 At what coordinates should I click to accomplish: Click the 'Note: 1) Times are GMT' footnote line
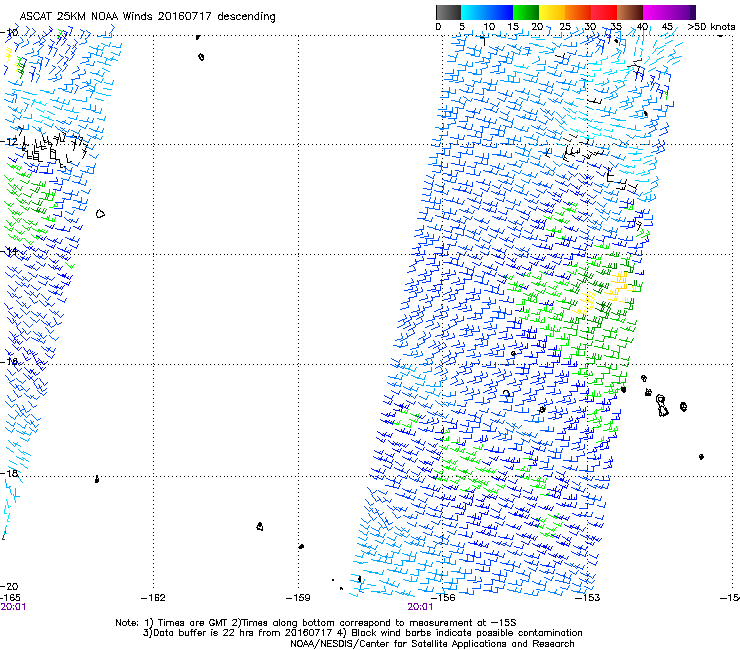(x=316, y=623)
